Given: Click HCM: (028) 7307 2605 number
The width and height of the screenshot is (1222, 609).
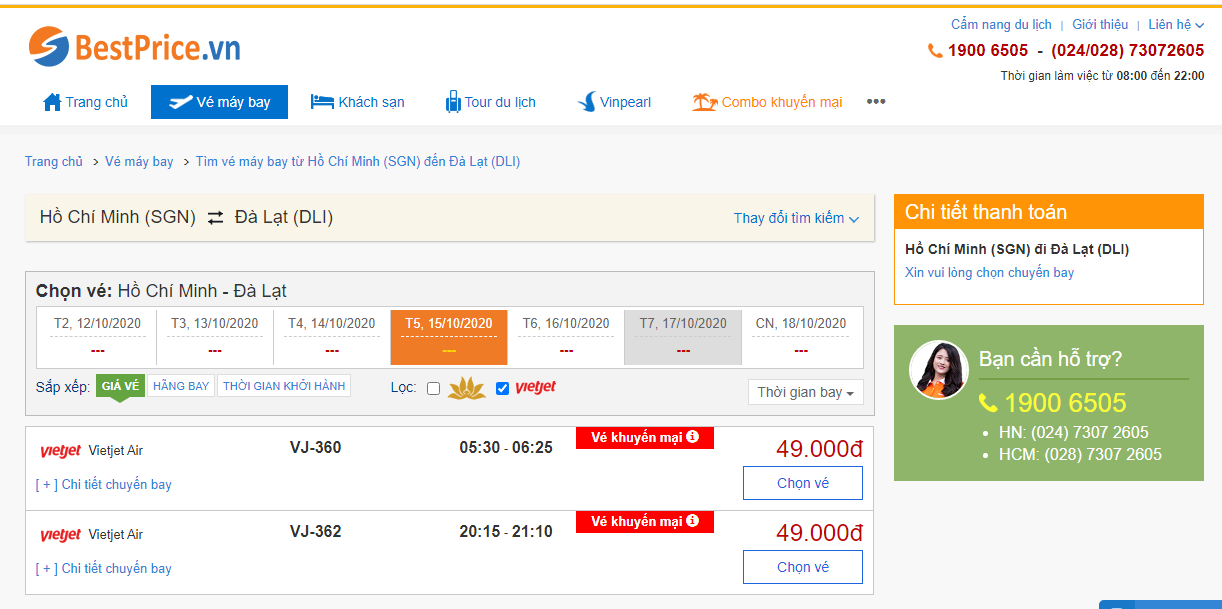Looking at the screenshot, I should [1080, 455].
